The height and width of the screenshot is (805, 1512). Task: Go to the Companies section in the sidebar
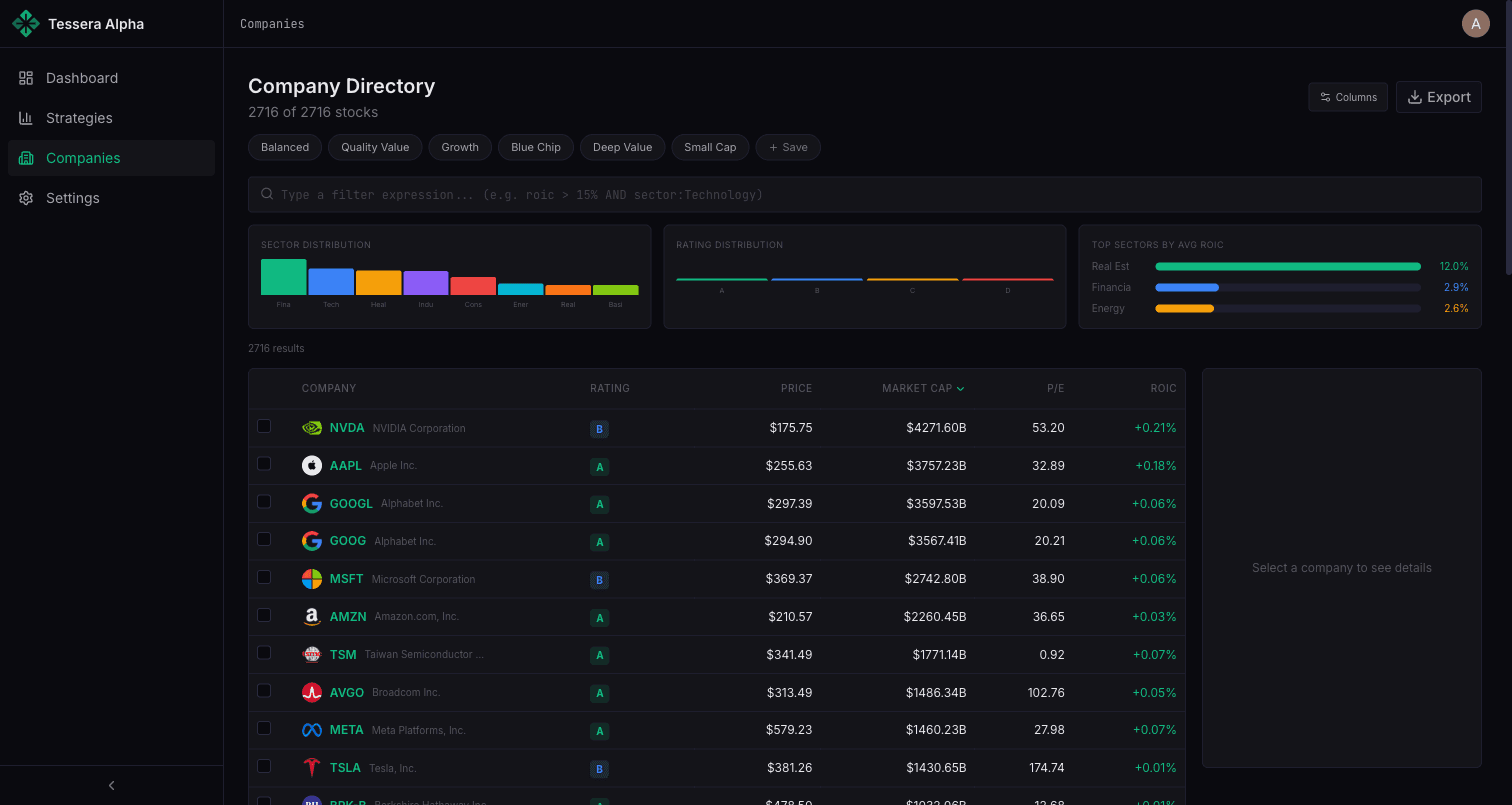pos(84,157)
